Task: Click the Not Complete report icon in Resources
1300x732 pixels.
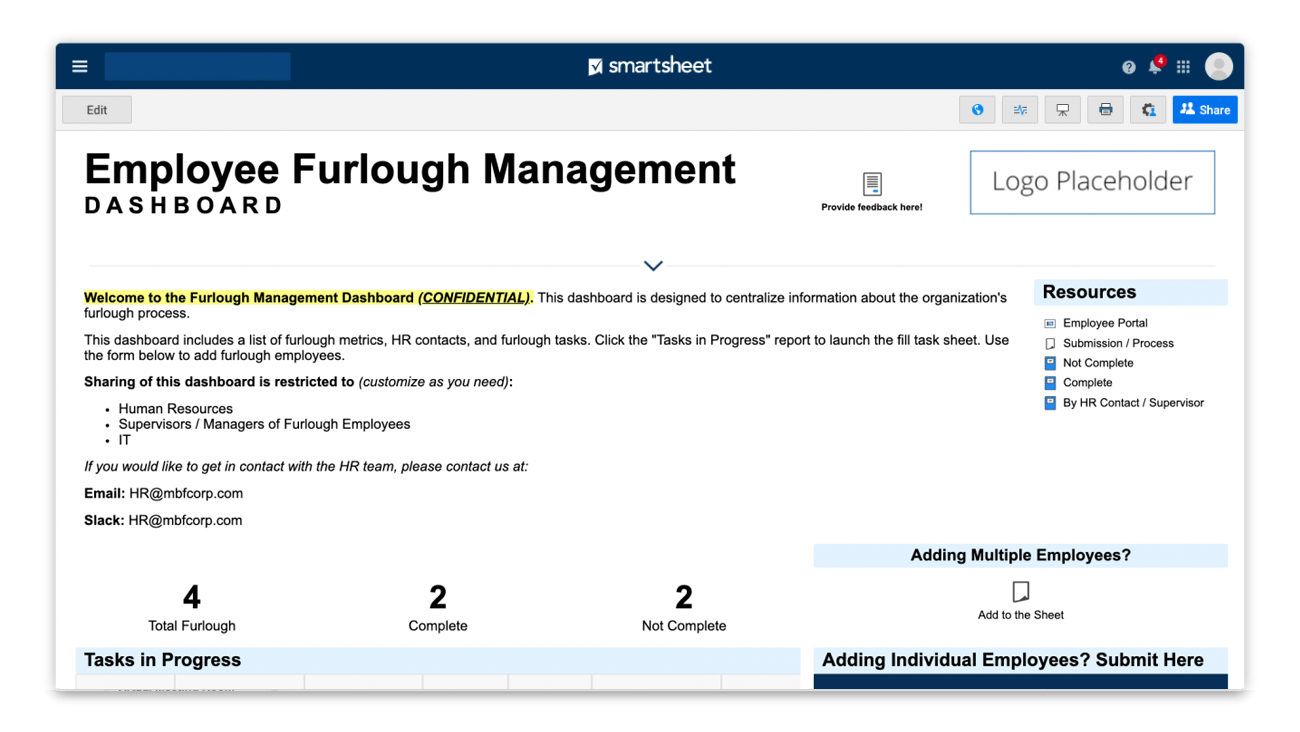Action: point(1050,363)
